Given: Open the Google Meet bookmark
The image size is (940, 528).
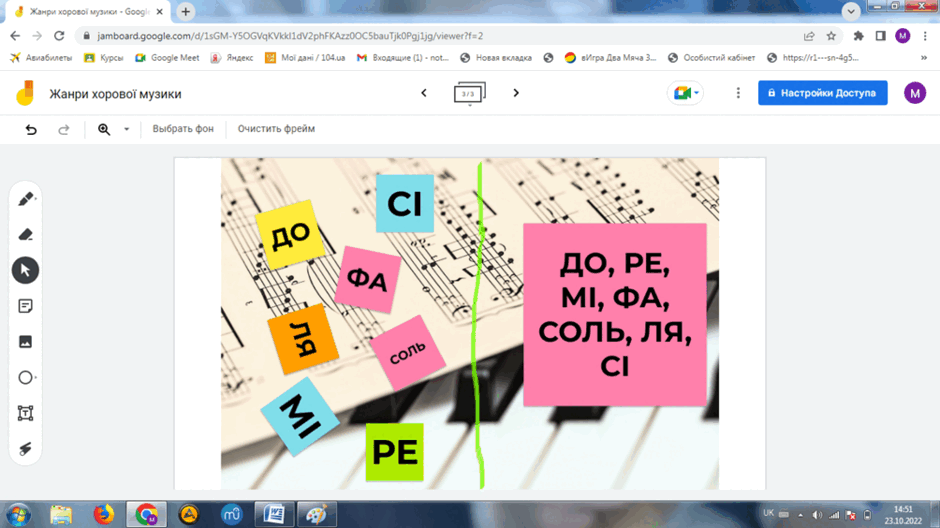Looking at the screenshot, I should point(167,58).
